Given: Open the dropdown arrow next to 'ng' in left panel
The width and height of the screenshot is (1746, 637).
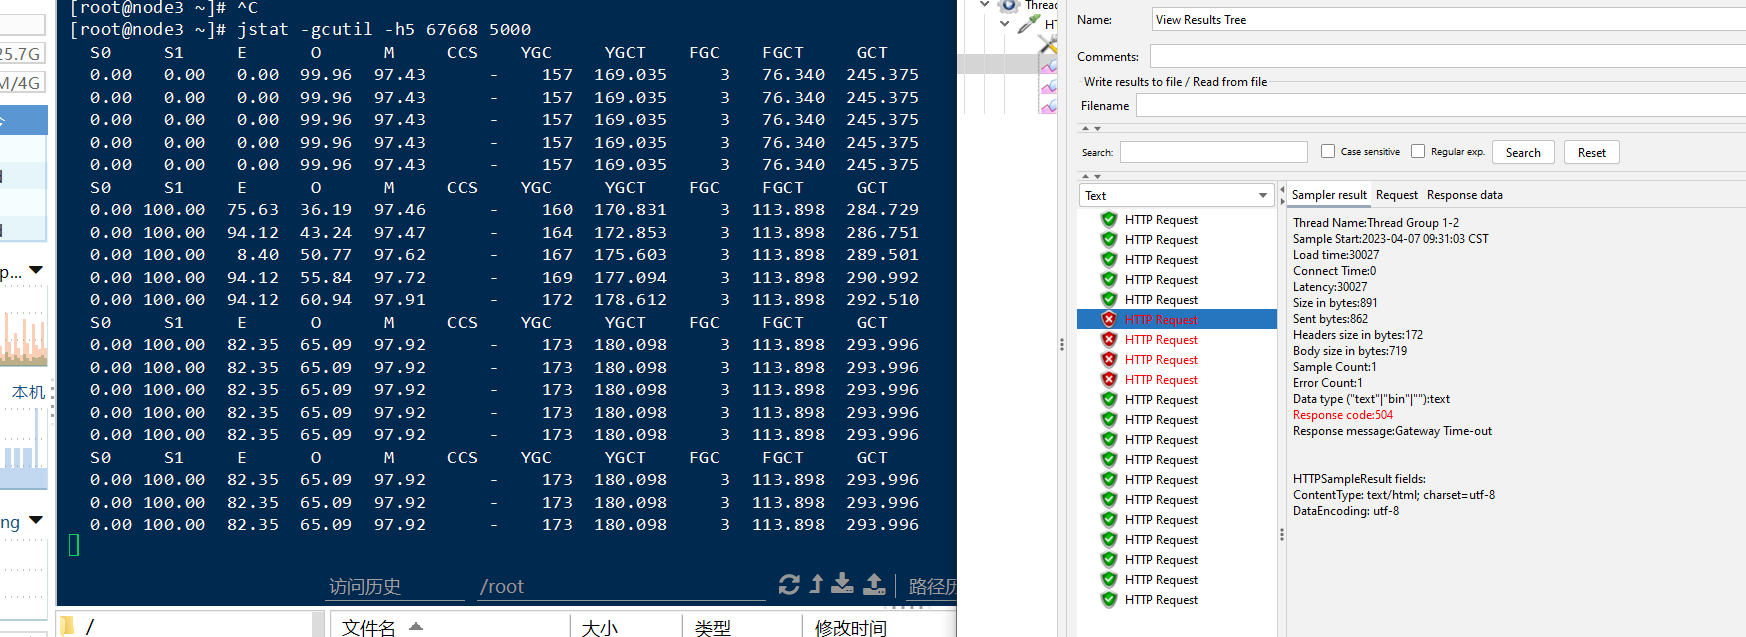Looking at the screenshot, I should coord(36,520).
